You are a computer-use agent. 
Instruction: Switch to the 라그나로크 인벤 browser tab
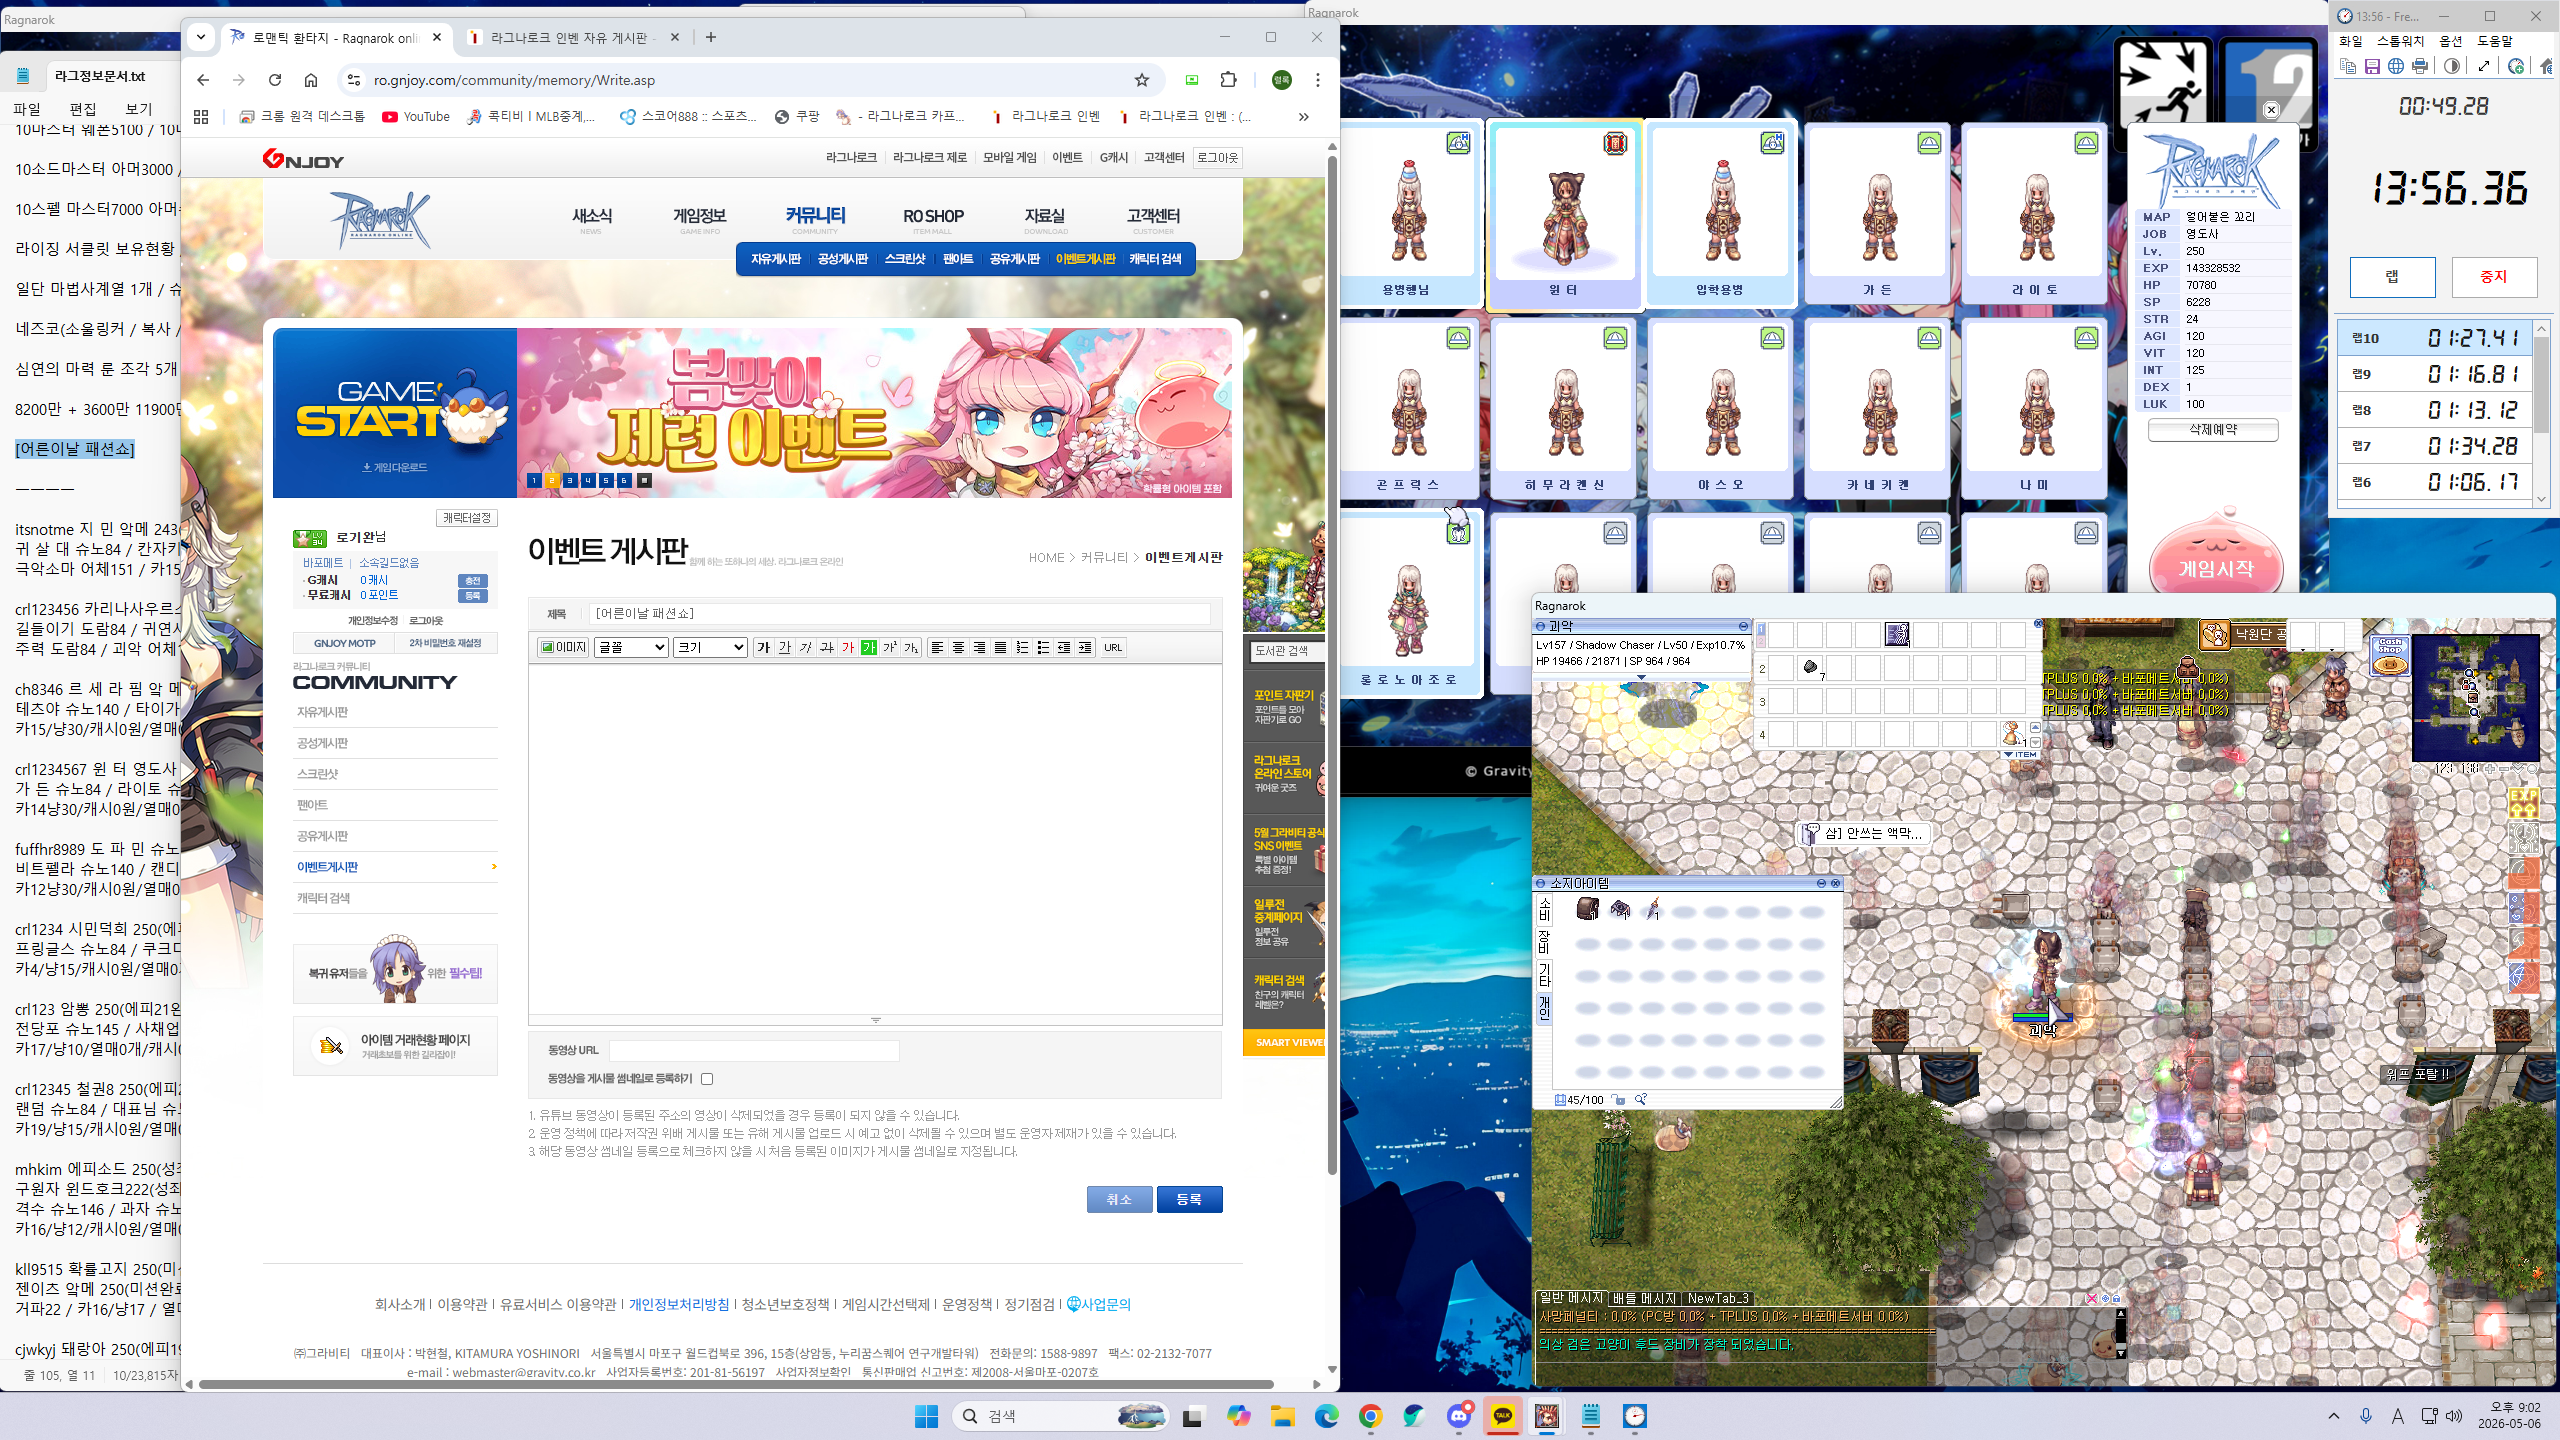[572, 38]
